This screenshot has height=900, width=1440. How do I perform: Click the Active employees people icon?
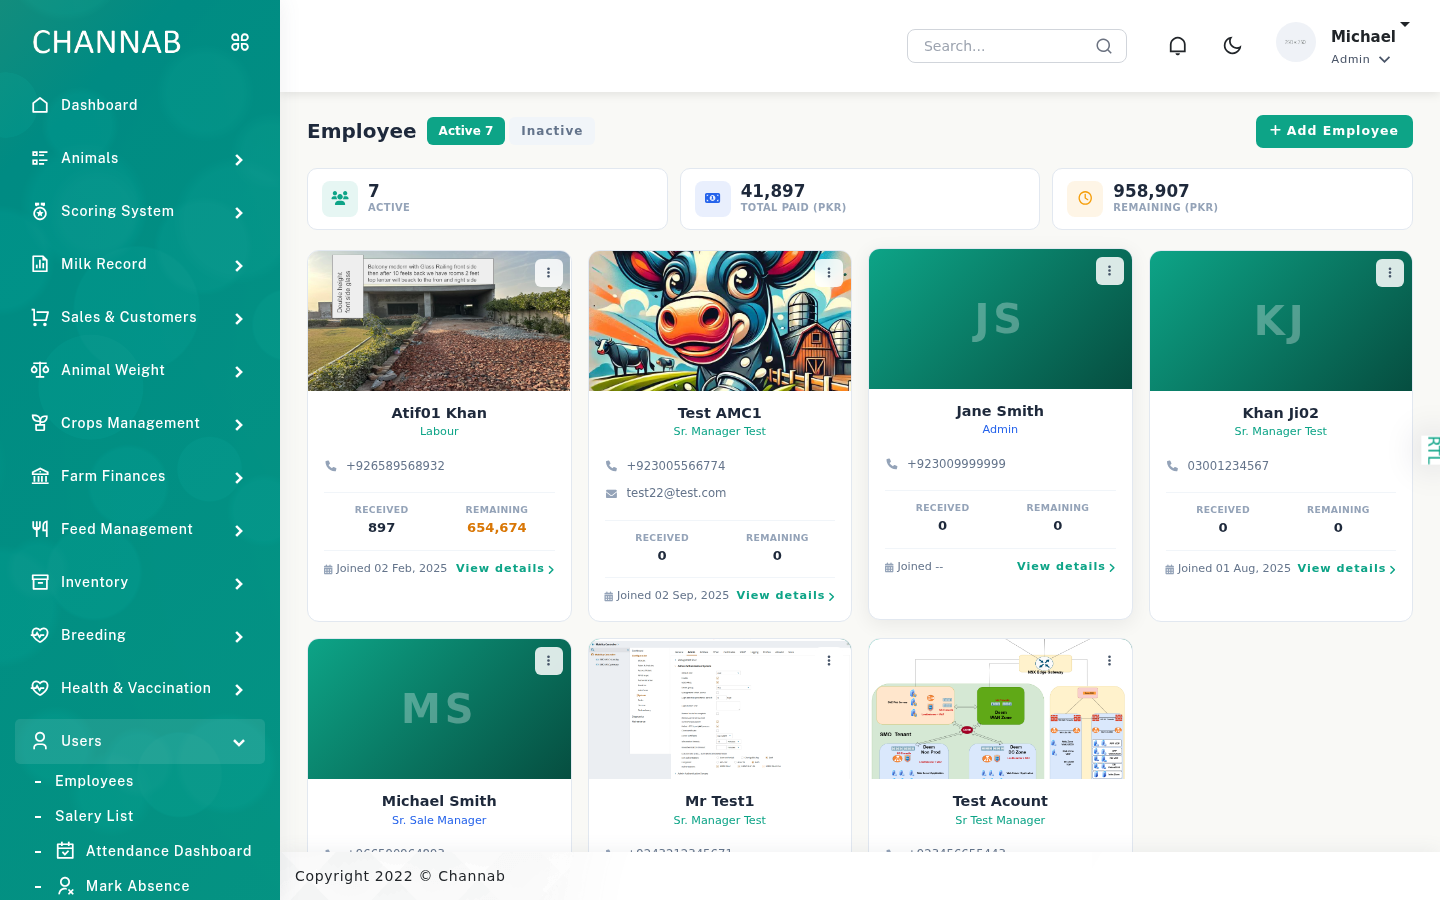340,198
